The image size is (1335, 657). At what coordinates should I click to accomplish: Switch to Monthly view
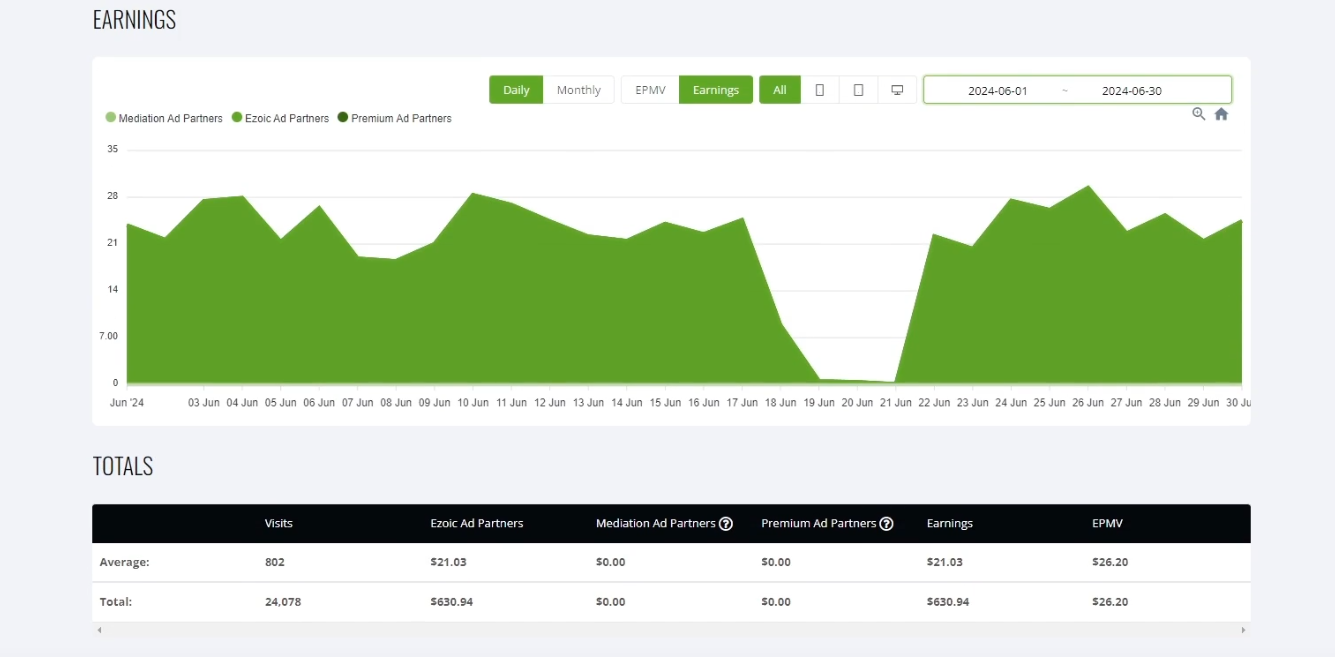[579, 90]
